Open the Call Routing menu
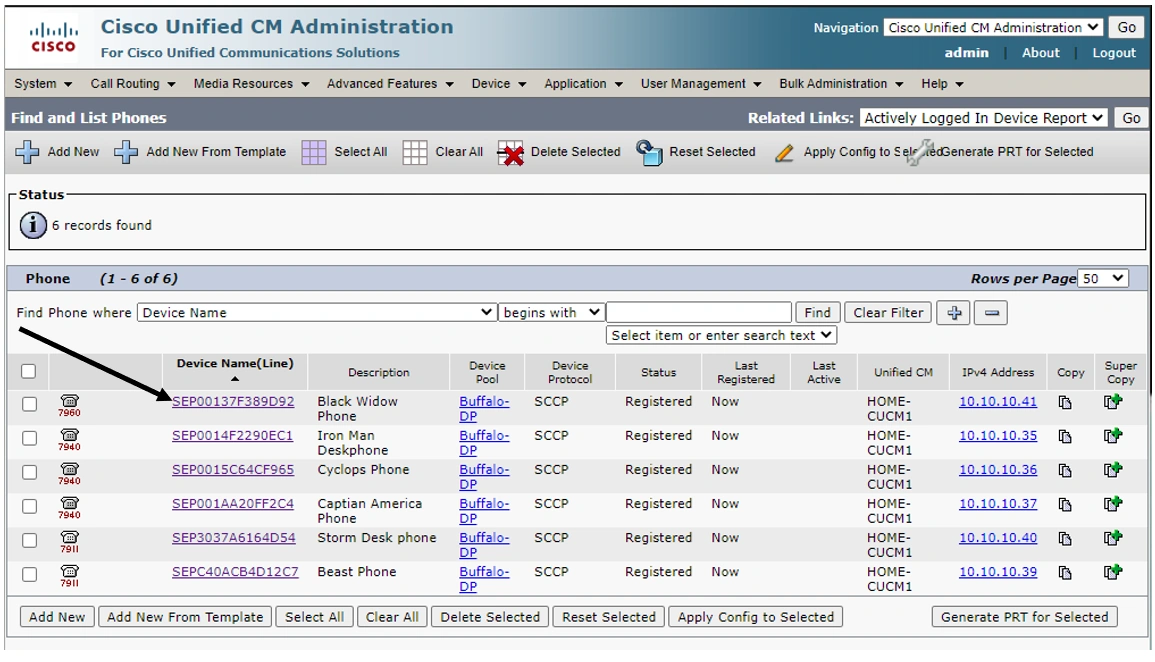The height and width of the screenshot is (662, 1155). click(x=133, y=84)
